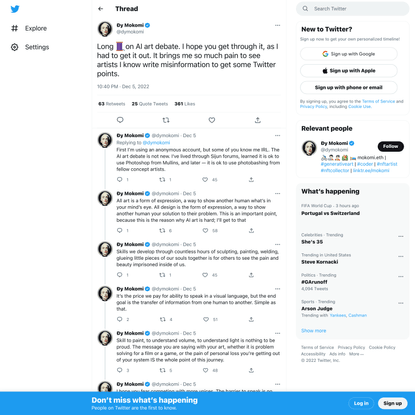Click Log in on the bottom banner
This screenshot has height=415, width=415.
tap(361, 403)
